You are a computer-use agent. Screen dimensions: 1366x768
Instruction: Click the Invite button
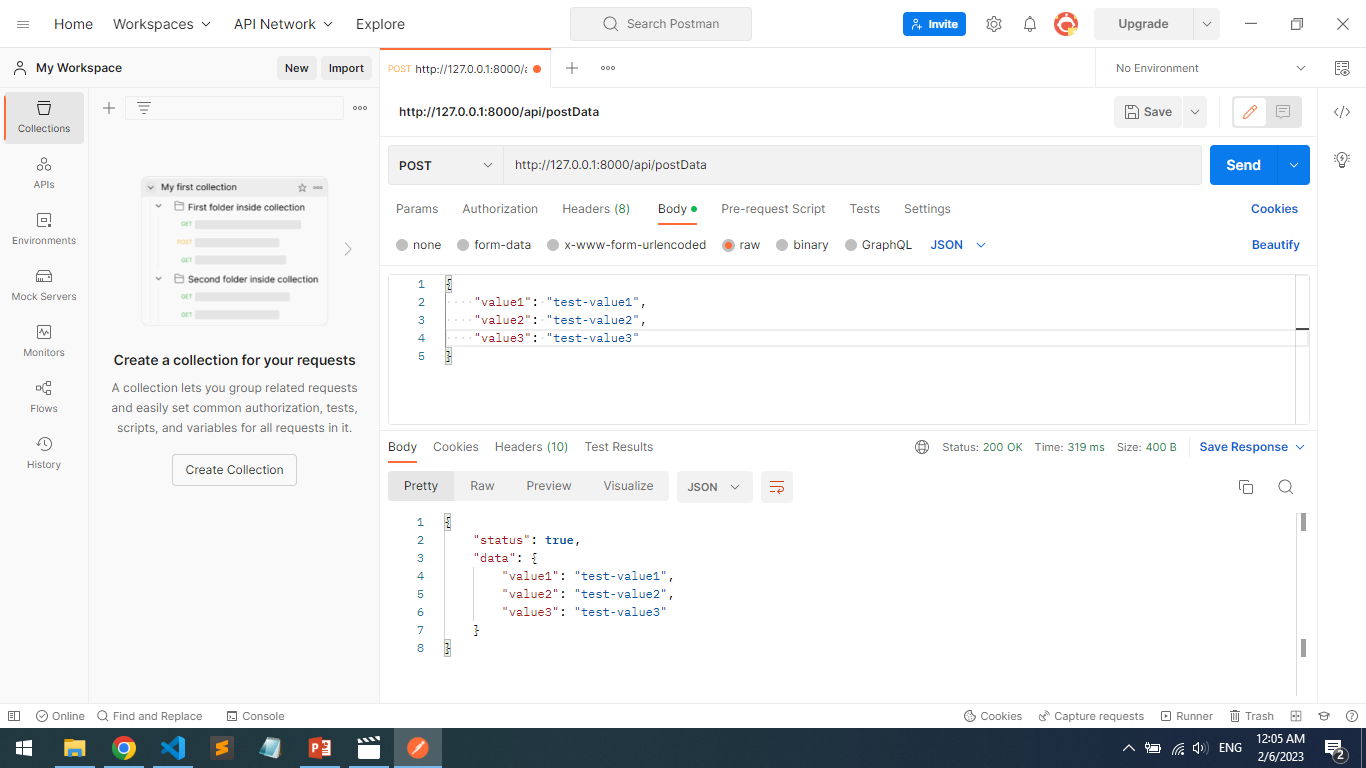(934, 24)
